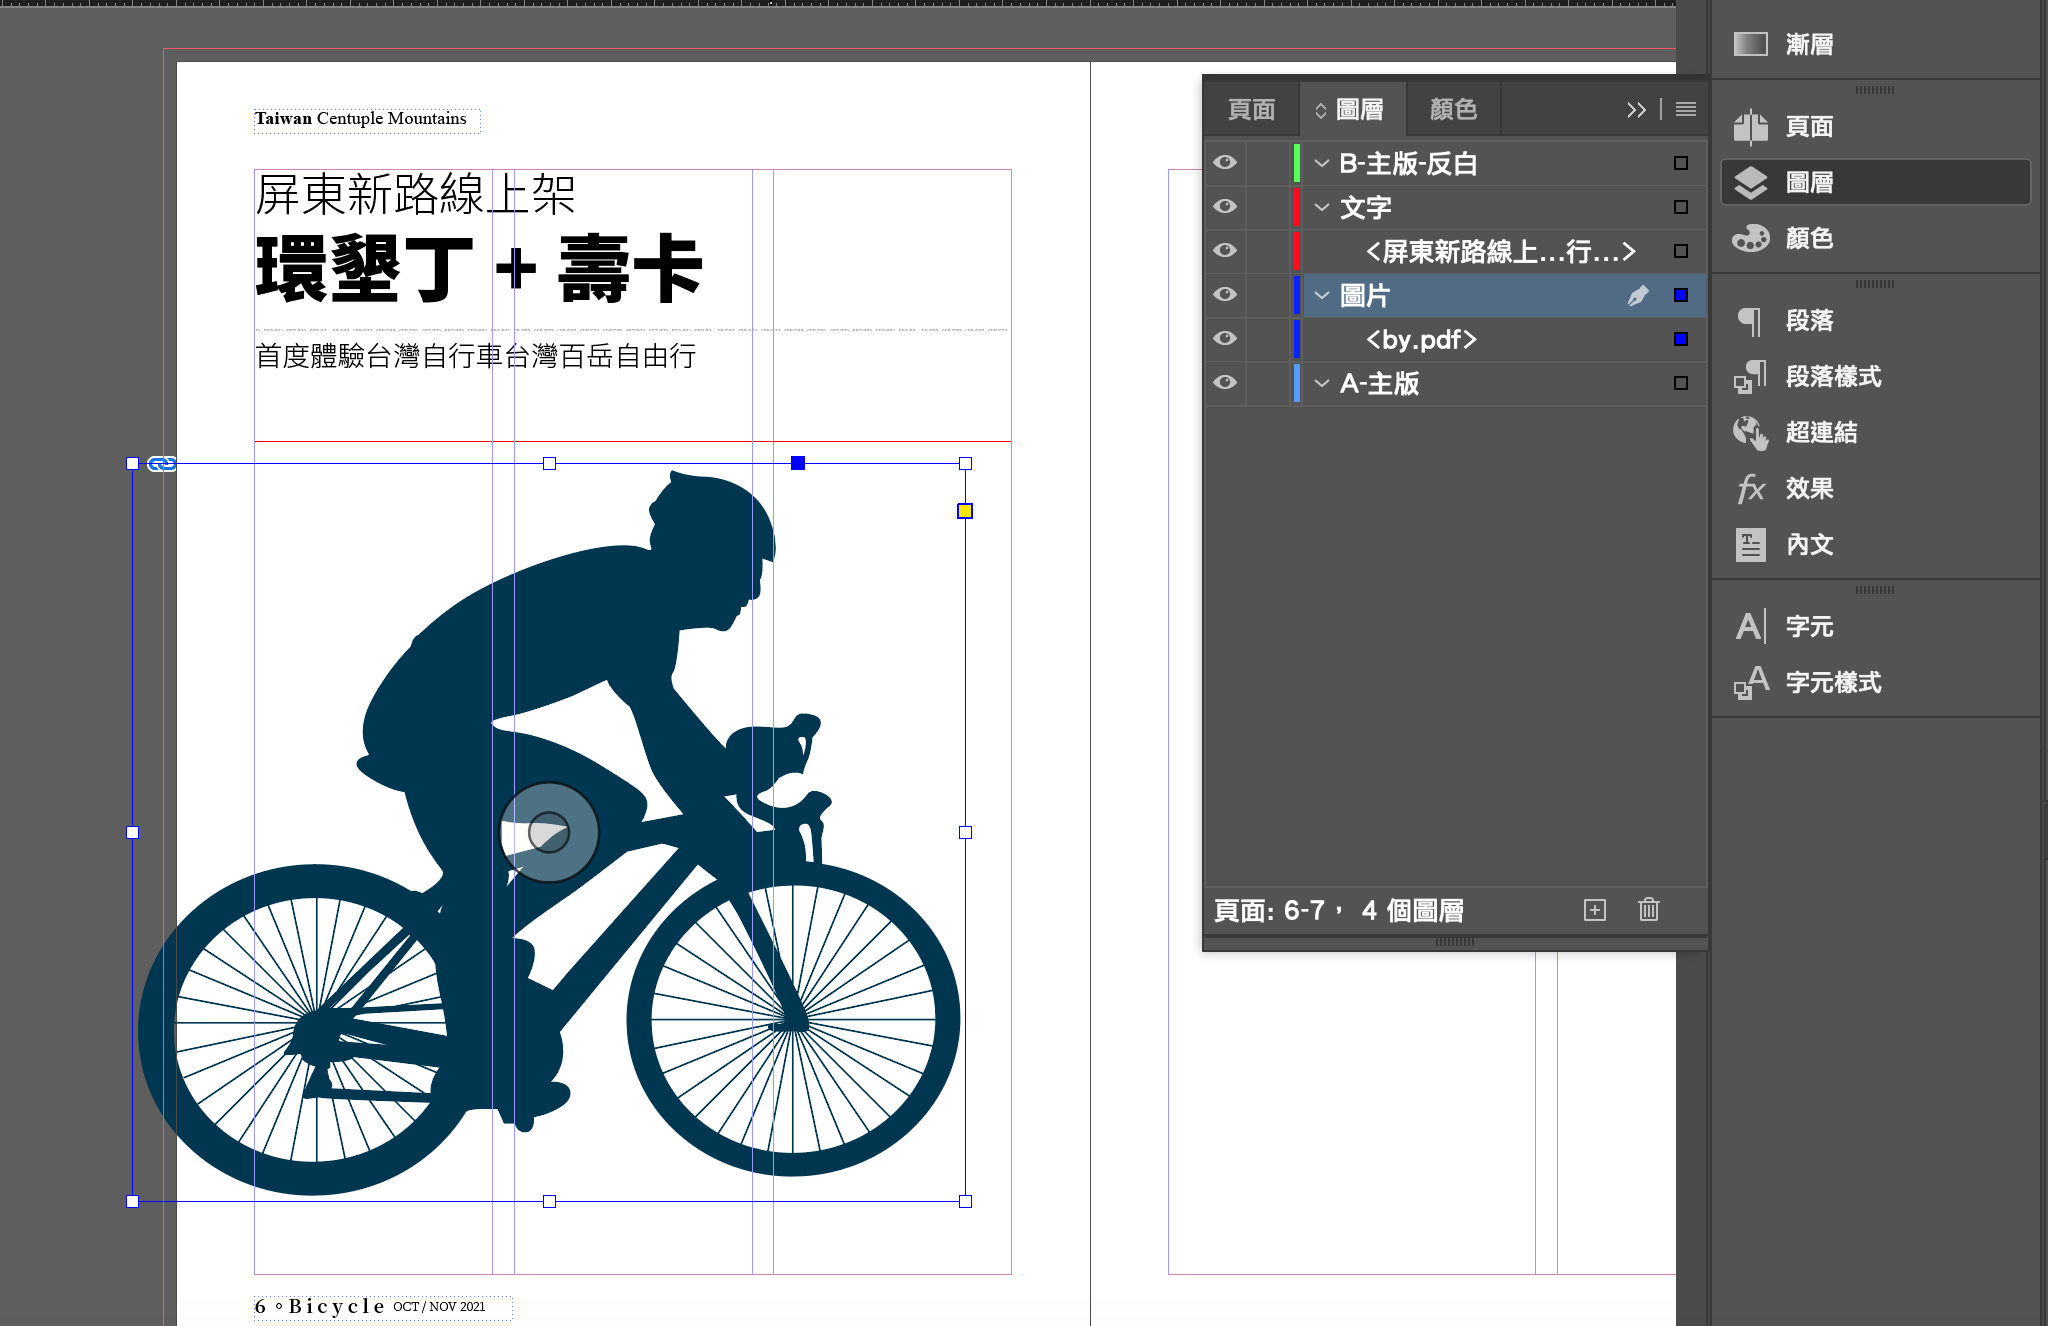Click the blue selection square of <by.pdf>
Screen dimensions: 2048x1326
click(x=1681, y=339)
